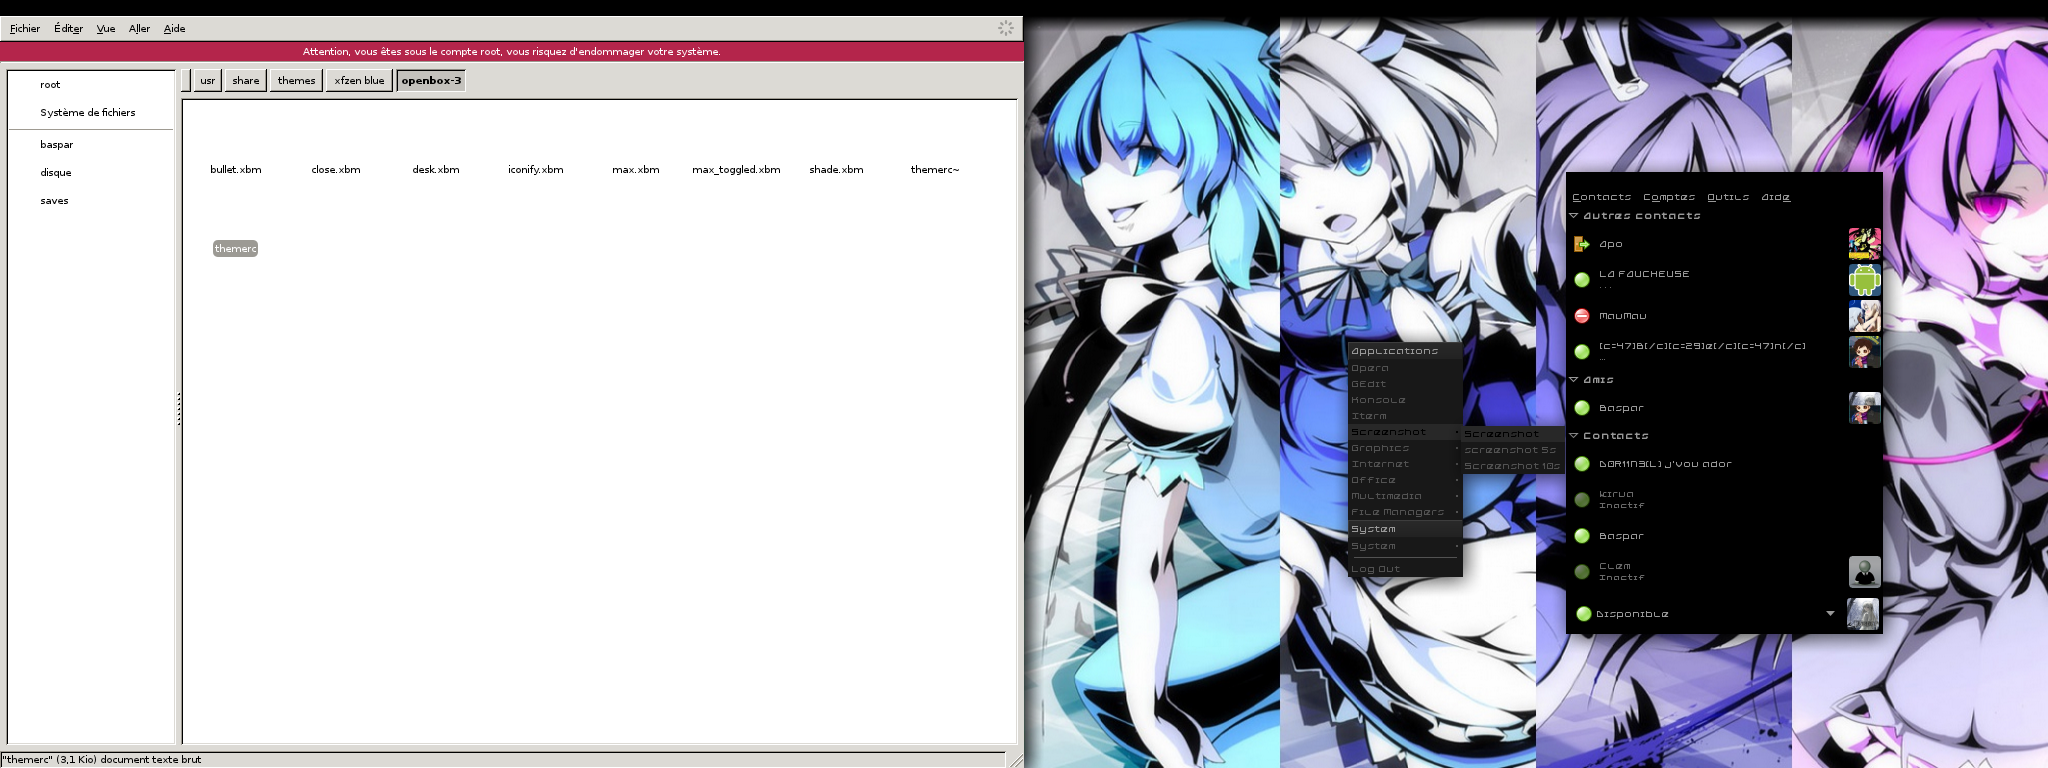Select the iconify.xbm file
This screenshot has height=768, width=2048.
(536, 170)
